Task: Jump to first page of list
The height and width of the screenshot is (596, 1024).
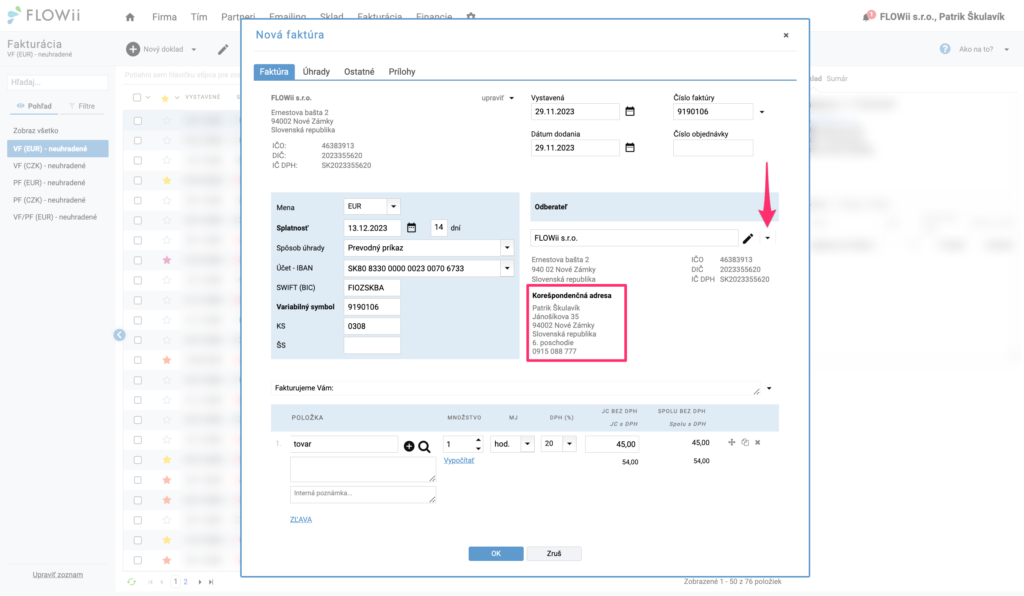Action: 150,582
